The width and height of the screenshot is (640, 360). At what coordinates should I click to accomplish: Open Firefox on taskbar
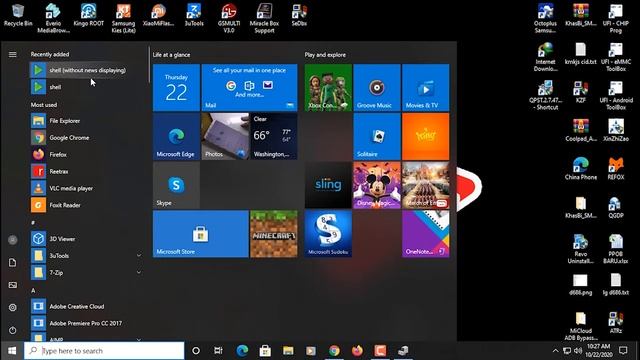pos(357,351)
